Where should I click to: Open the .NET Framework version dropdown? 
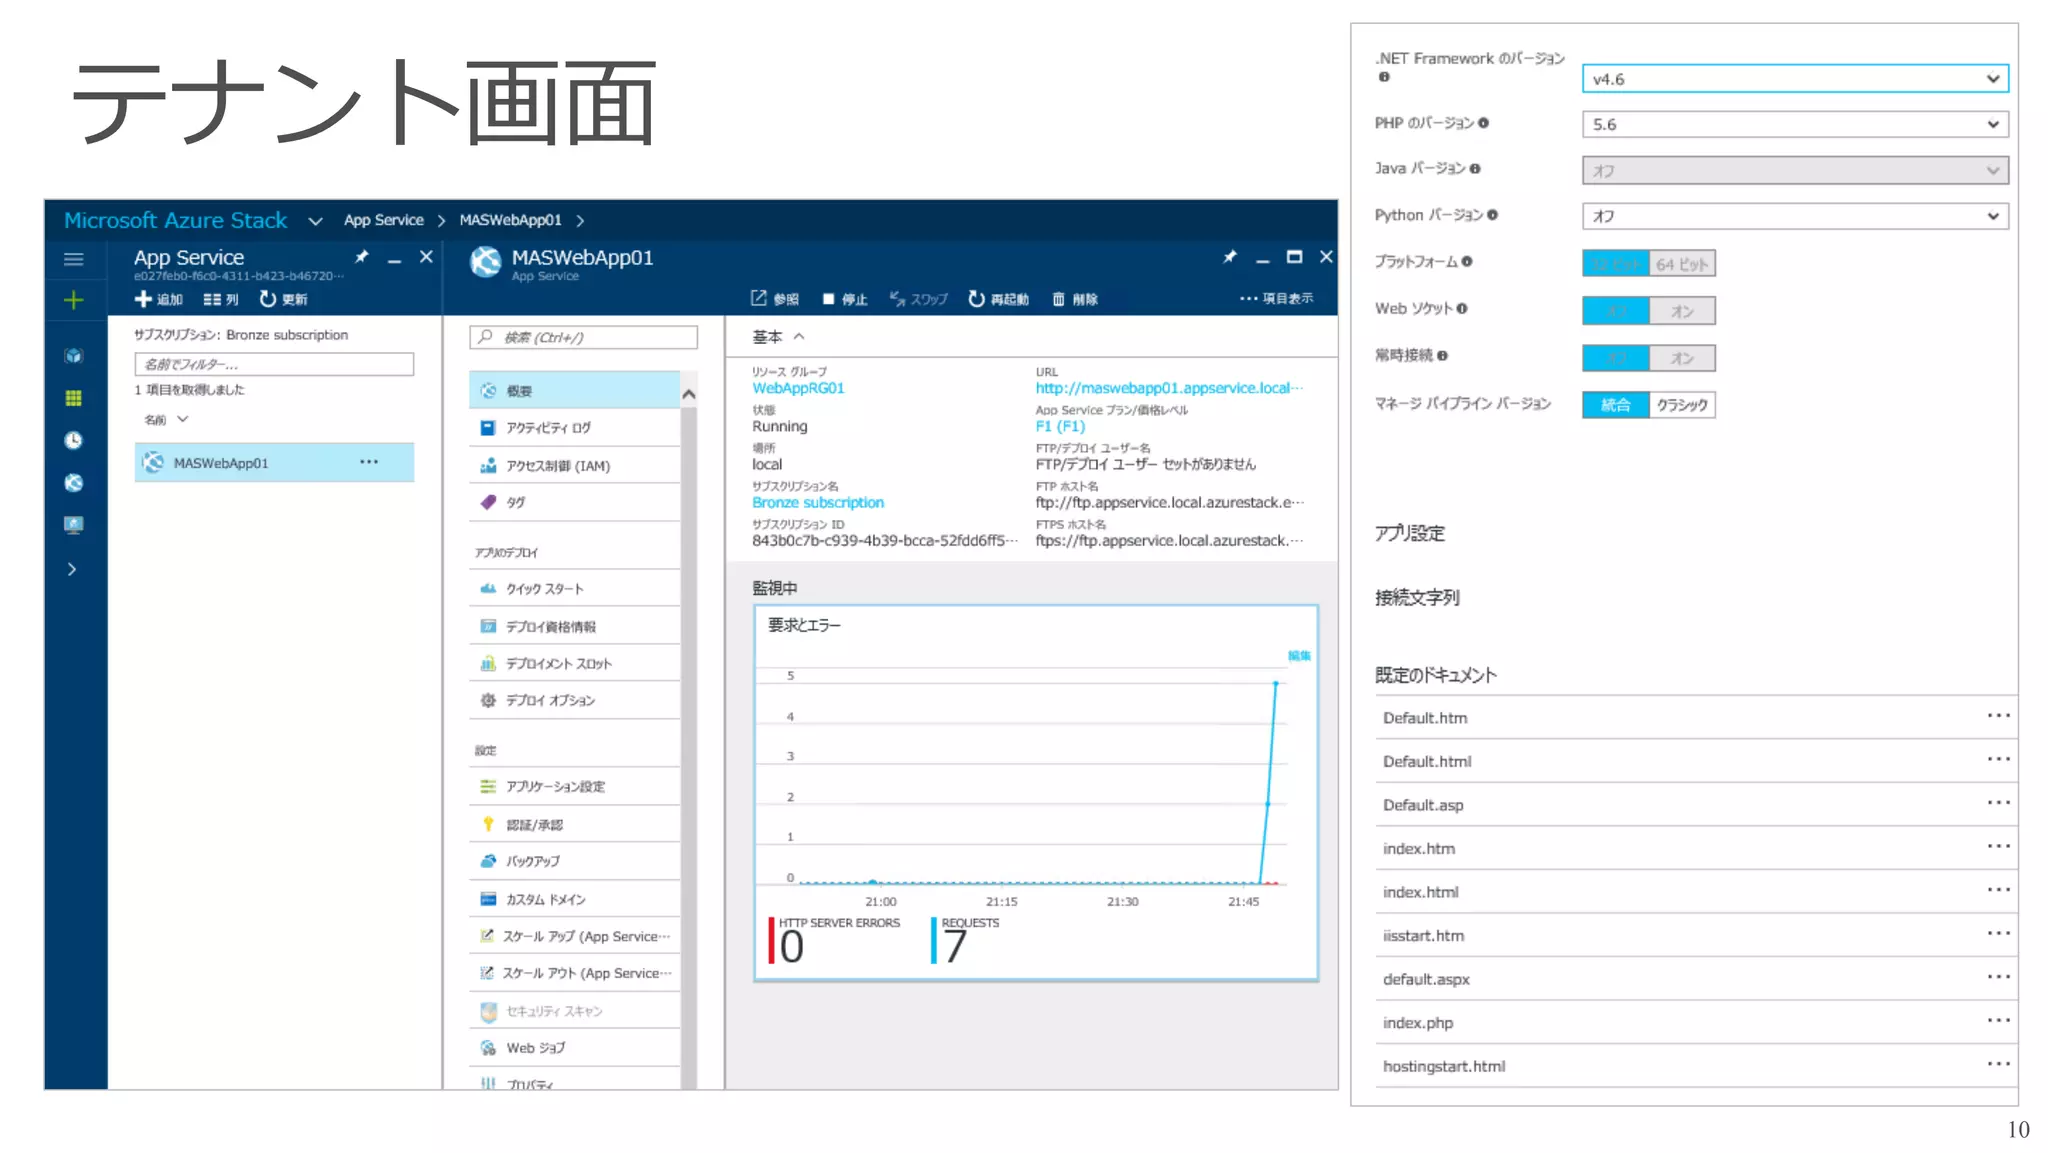1794,79
